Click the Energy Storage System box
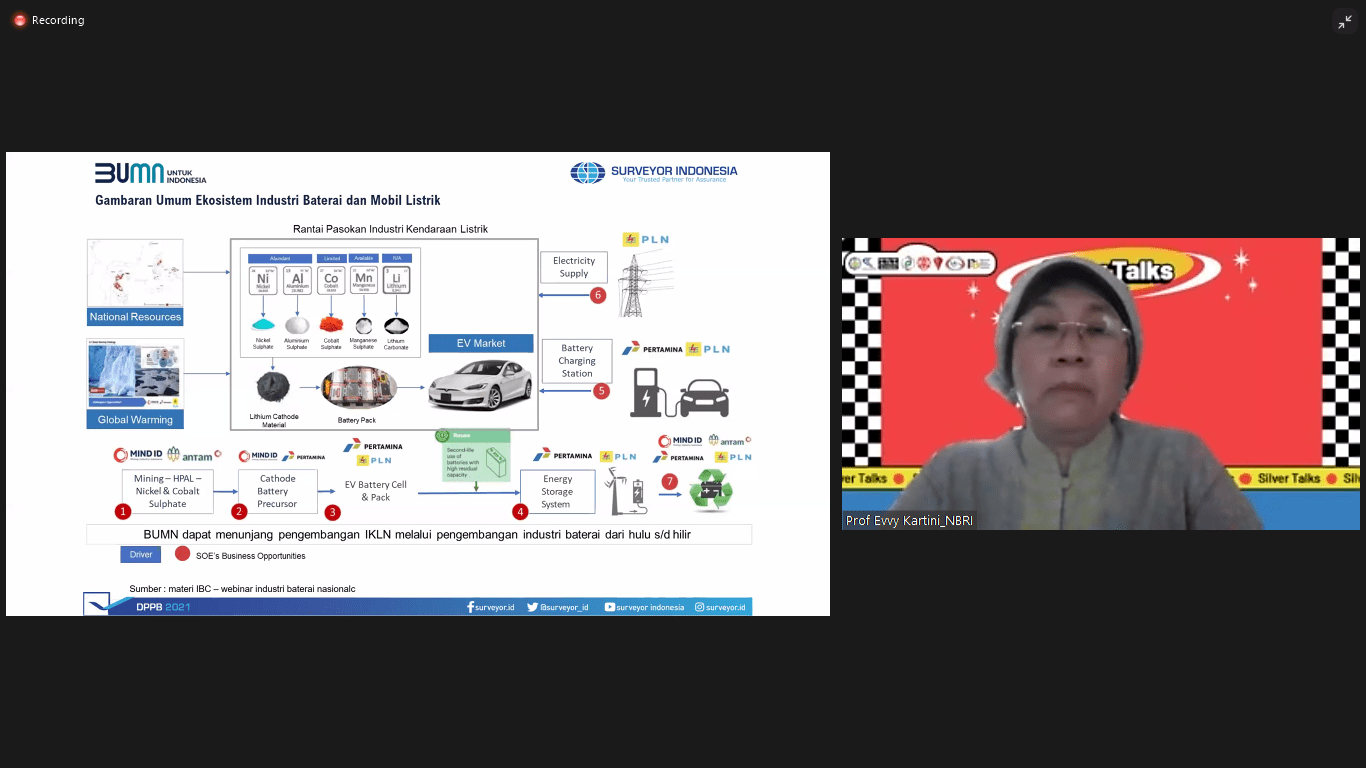The image size is (1366, 768). [x=557, y=491]
